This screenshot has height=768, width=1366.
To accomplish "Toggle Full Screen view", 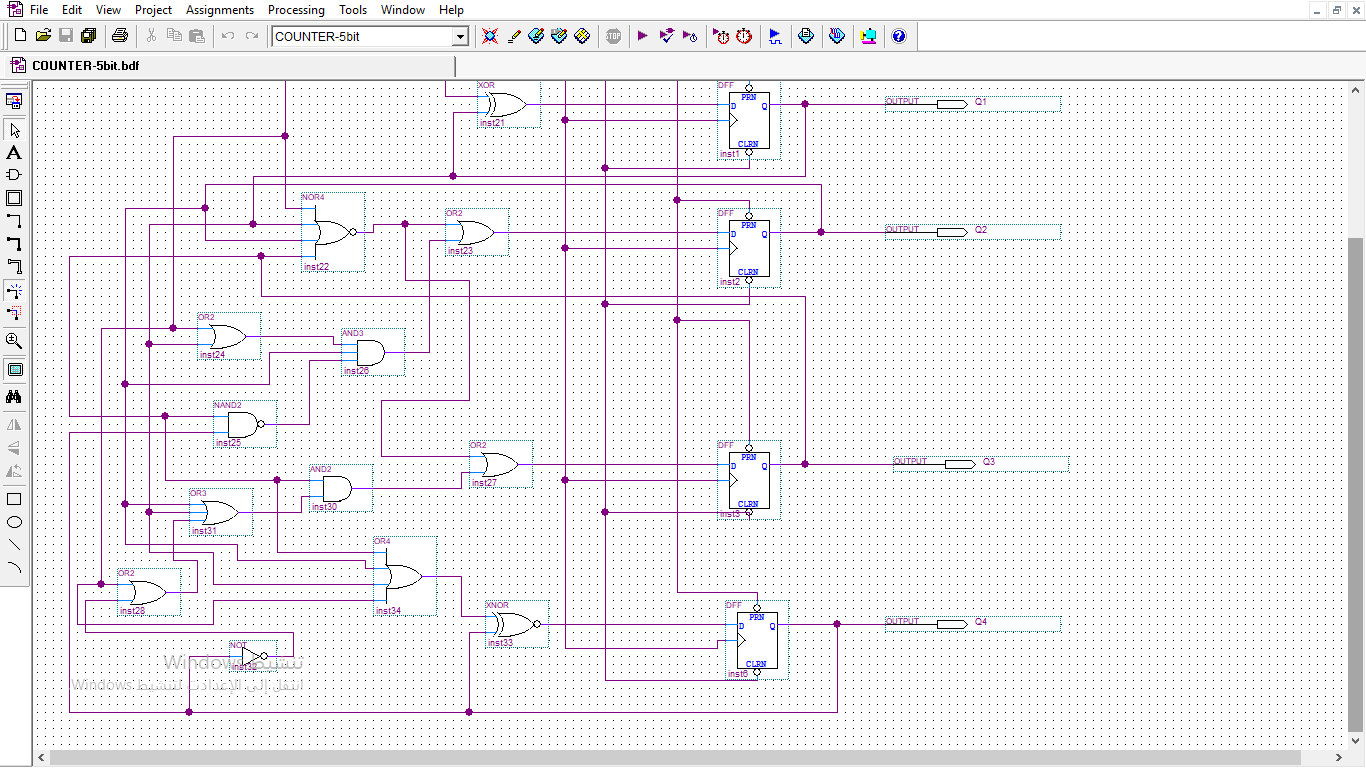I will (14, 369).
